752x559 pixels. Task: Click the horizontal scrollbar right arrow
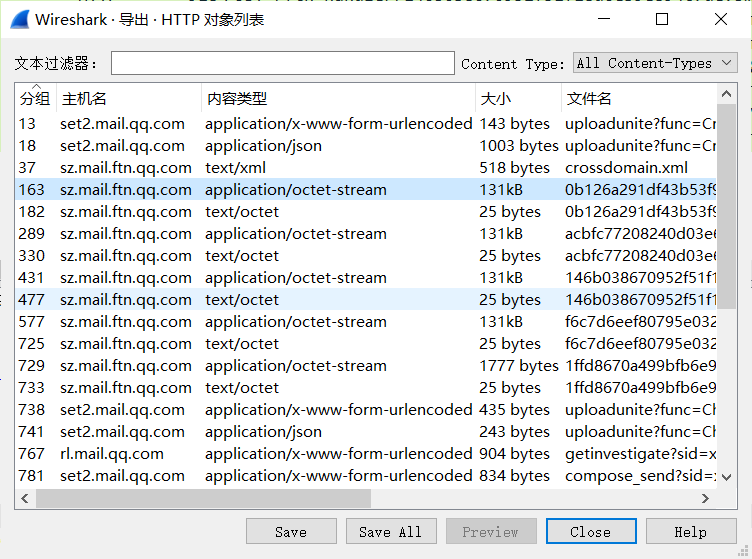[705, 499]
